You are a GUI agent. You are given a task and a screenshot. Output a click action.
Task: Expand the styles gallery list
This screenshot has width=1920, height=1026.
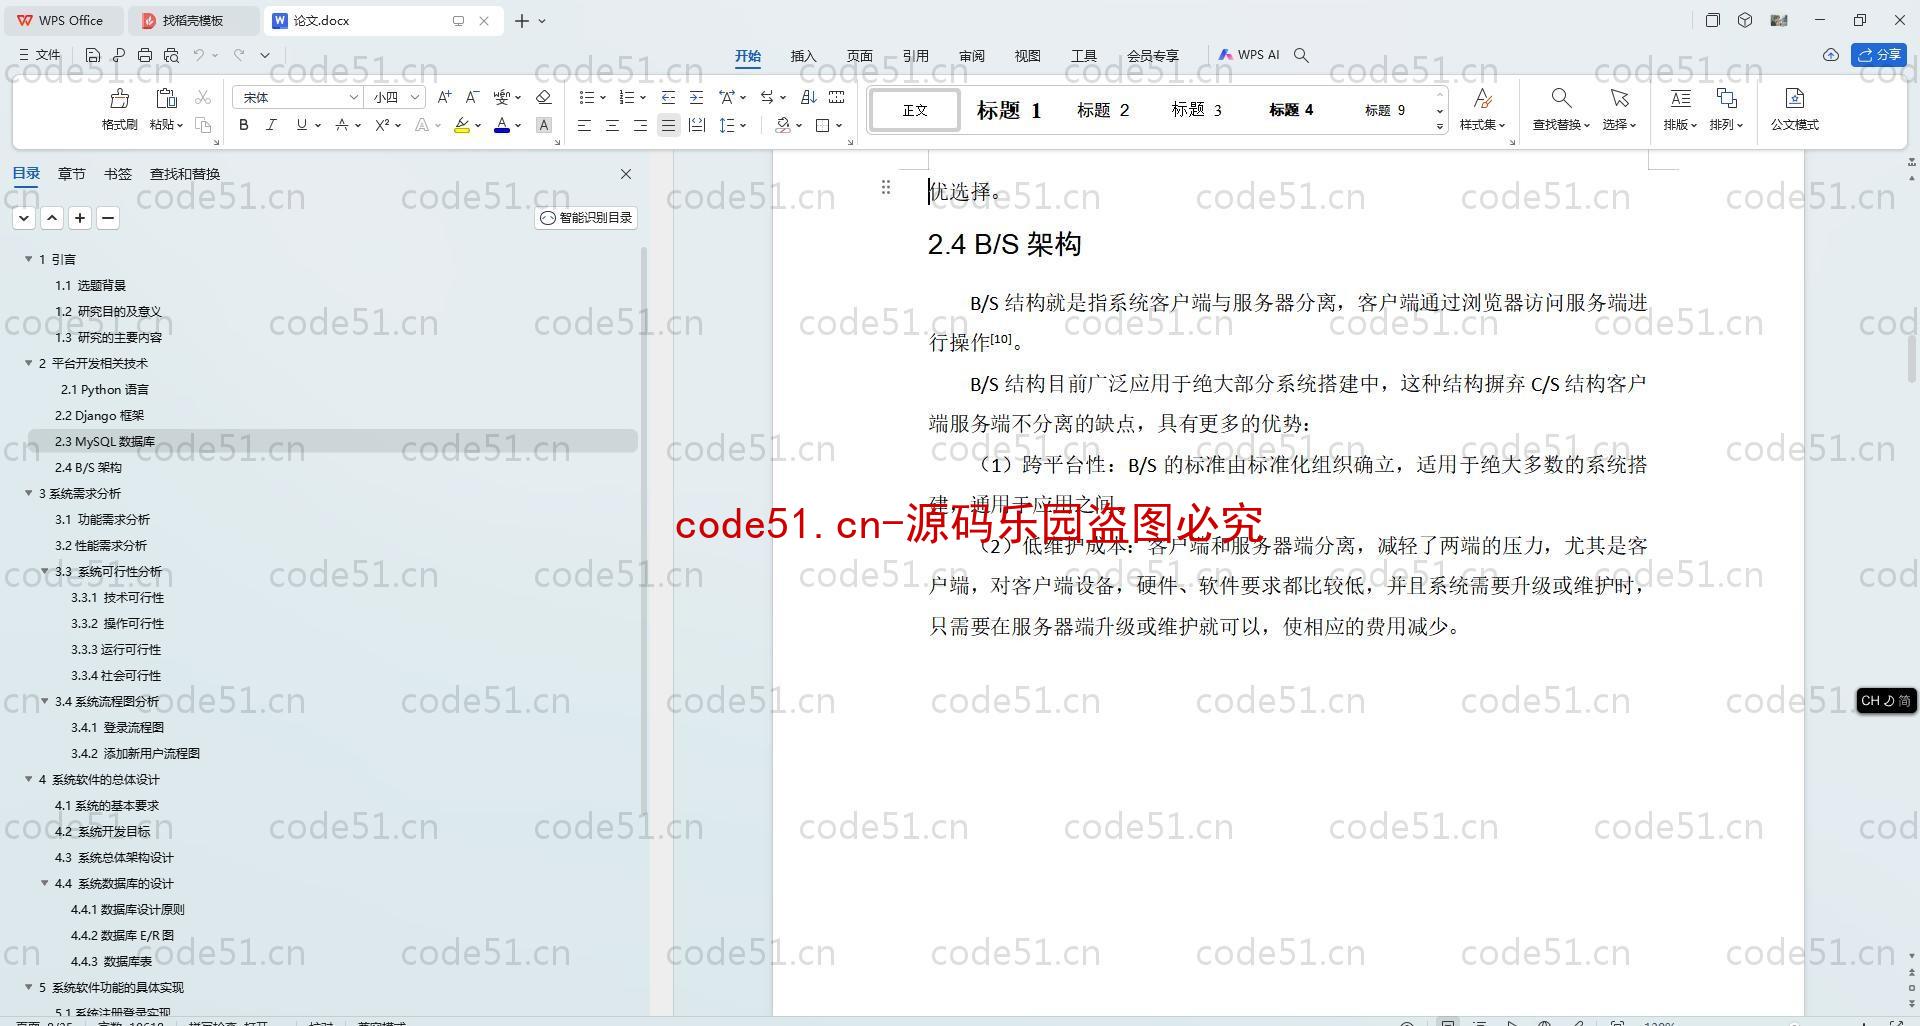pyautogui.click(x=1440, y=126)
